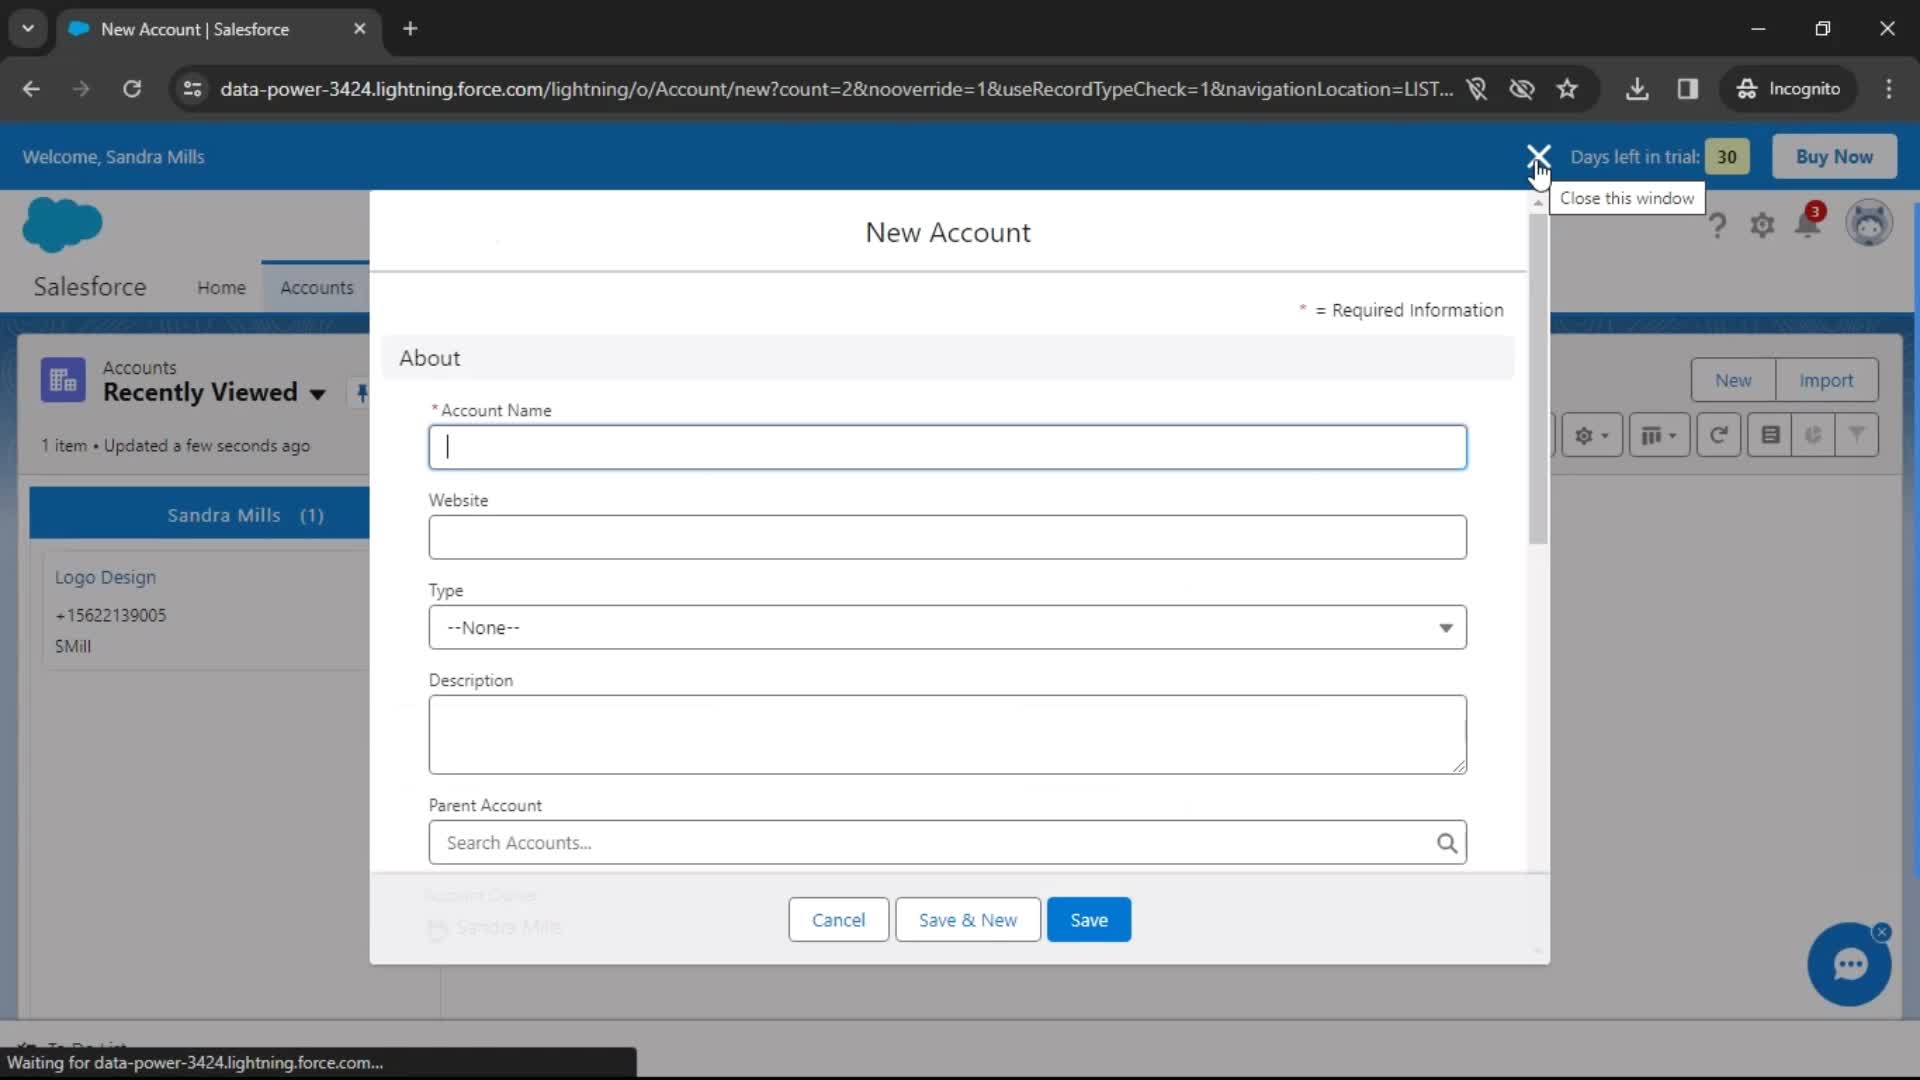Click the browser address bar URL
The height and width of the screenshot is (1080, 1920).
tap(836, 89)
